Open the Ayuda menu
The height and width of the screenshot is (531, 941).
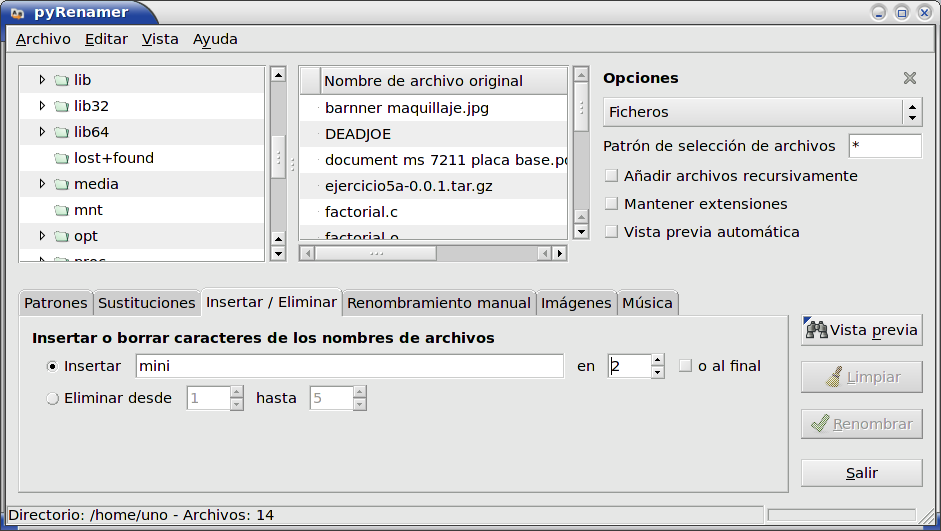point(215,39)
